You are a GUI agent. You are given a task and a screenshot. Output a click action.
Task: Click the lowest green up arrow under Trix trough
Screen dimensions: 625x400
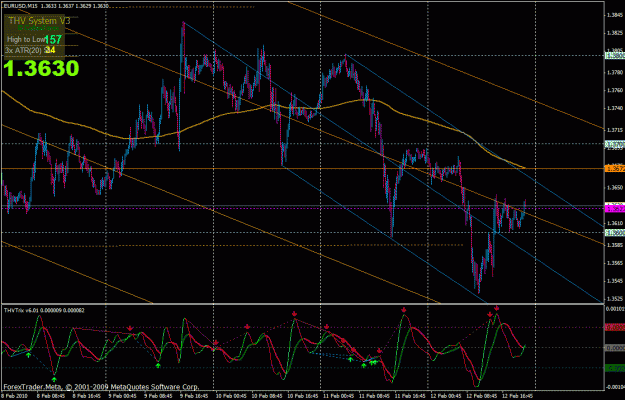[54, 379]
